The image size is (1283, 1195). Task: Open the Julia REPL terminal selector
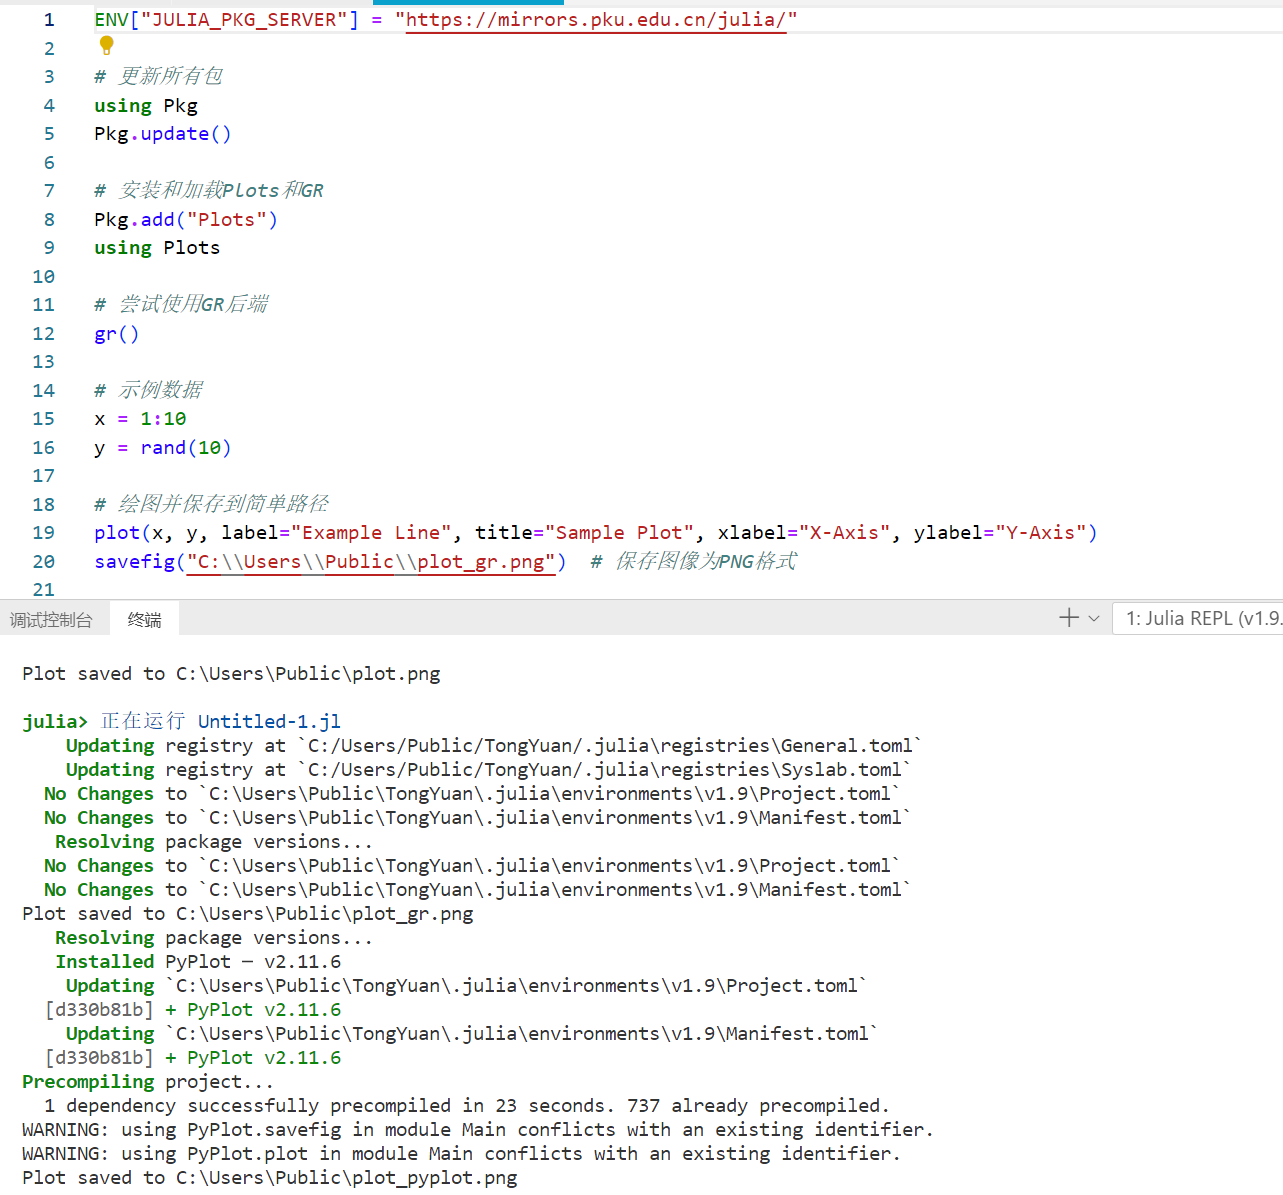1198,618
